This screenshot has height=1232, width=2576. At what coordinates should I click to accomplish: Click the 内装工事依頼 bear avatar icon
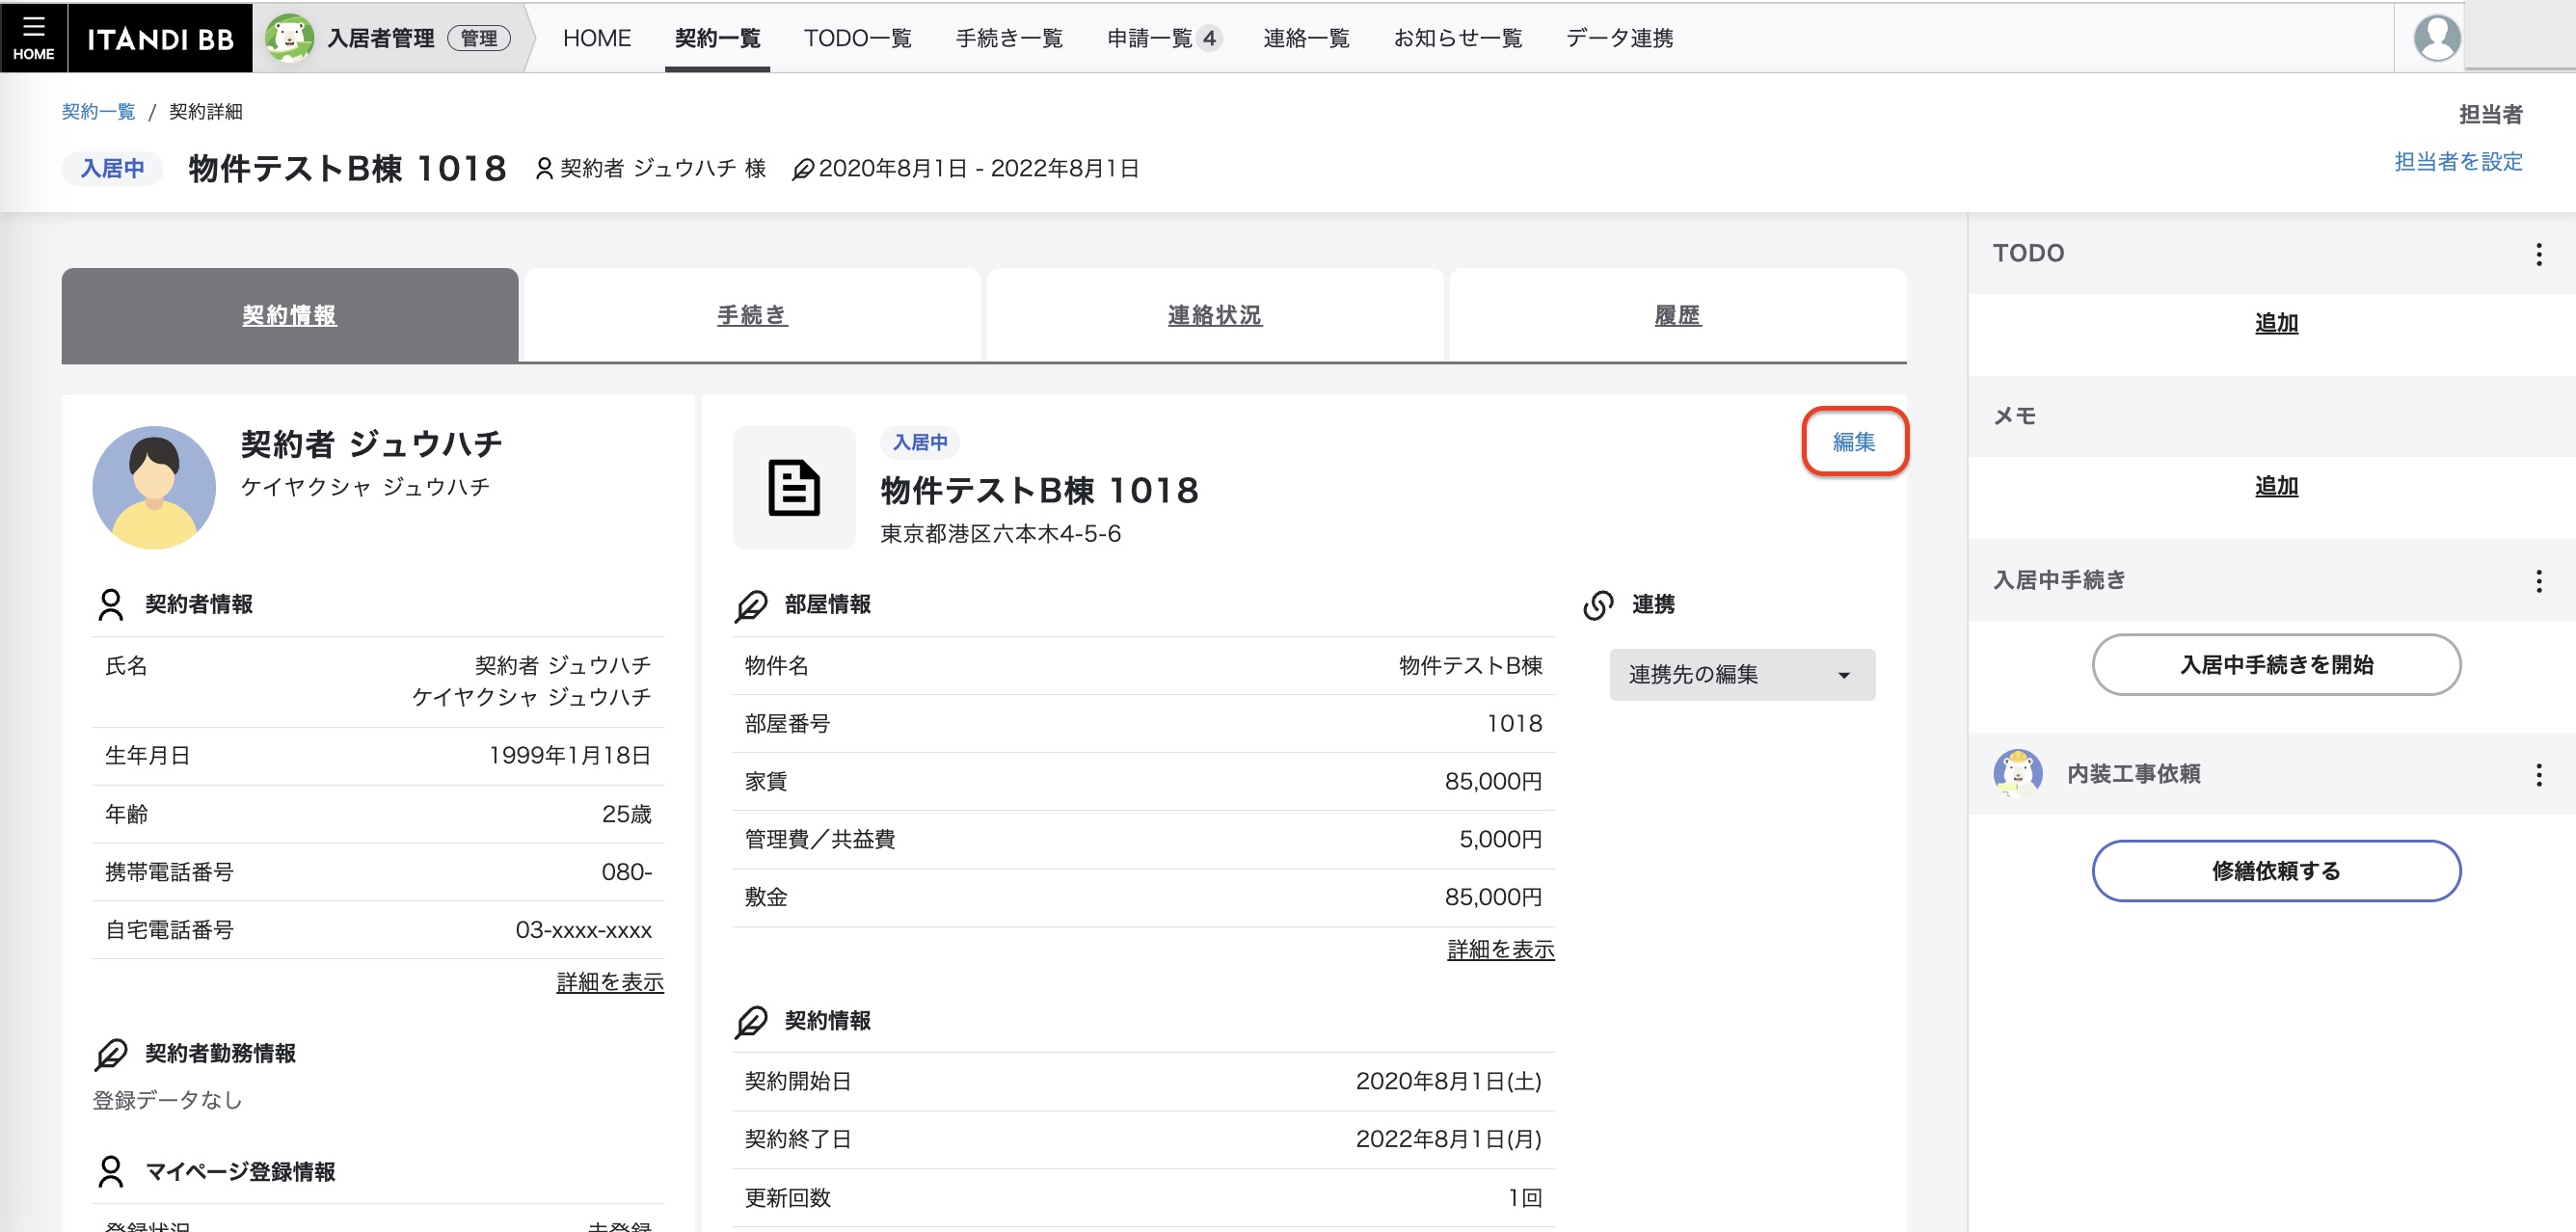pos(2017,773)
